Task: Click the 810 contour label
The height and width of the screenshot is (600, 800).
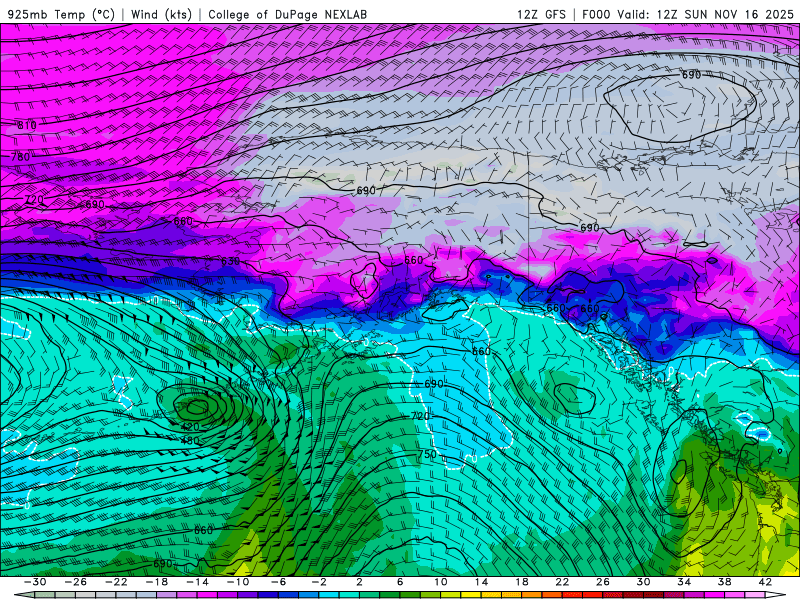Action: pyautogui.click(x=27, y=125)
